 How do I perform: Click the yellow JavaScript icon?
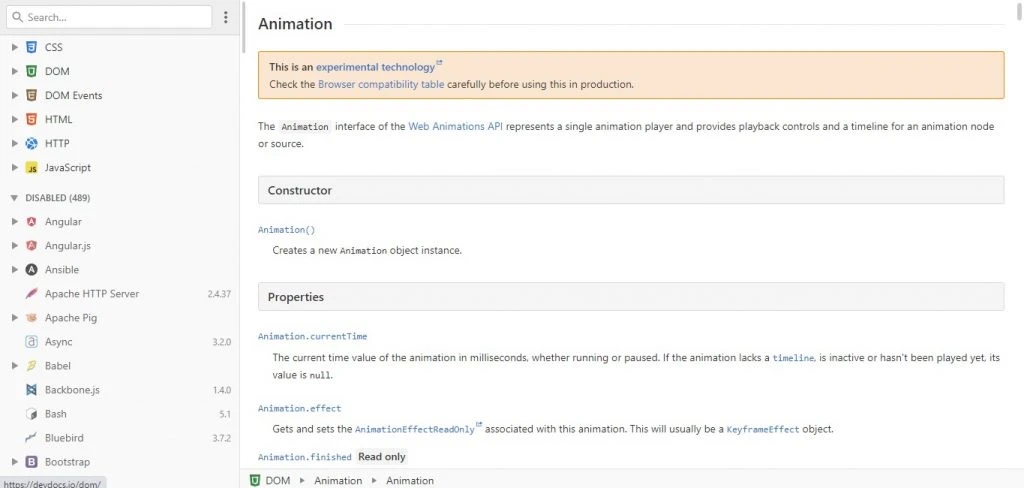(31, 168)
